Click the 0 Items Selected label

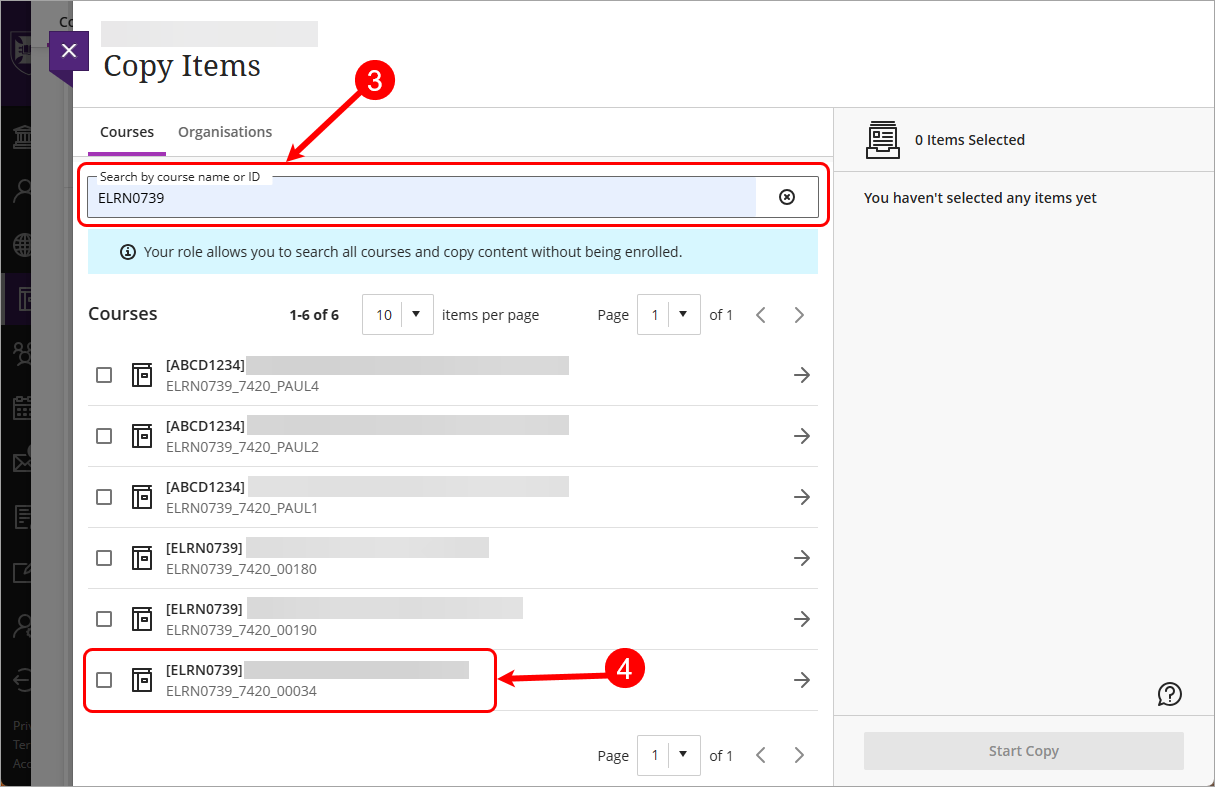(x=970, y=140)
